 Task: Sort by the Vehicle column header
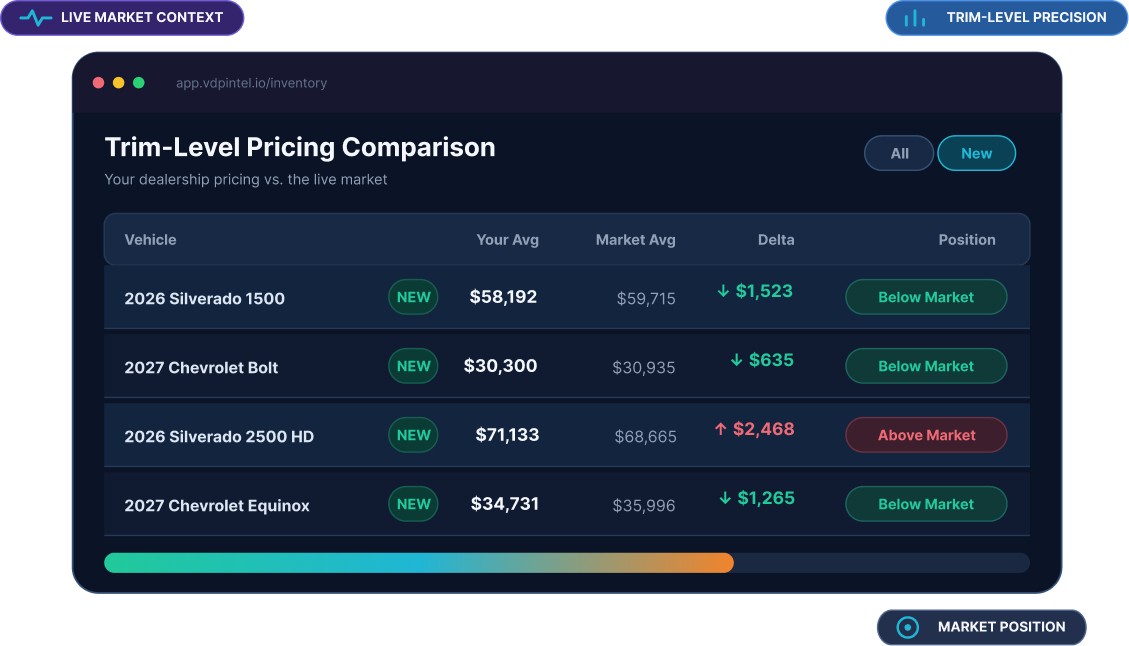coord(150,240)
